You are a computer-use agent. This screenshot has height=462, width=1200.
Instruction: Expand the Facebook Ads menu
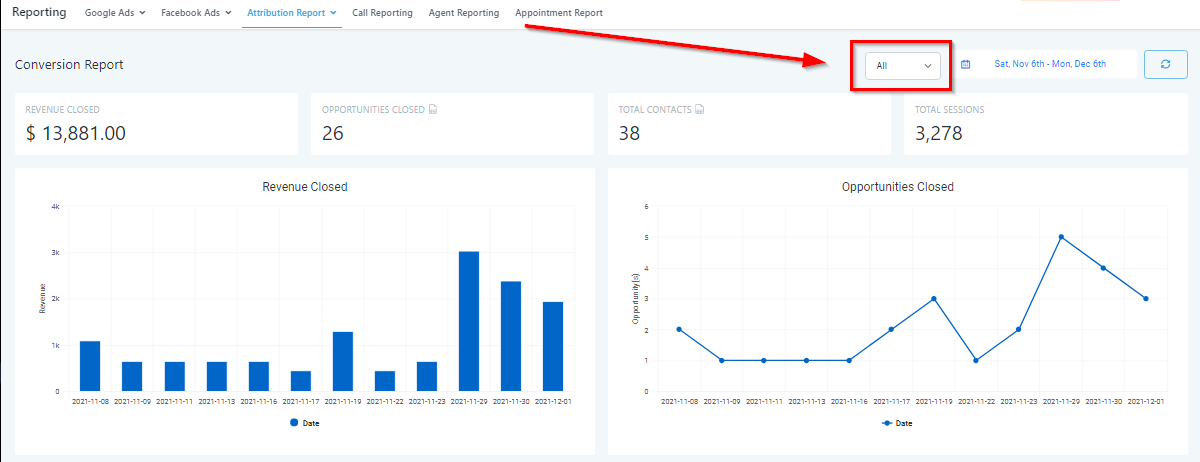click(196, 13)
